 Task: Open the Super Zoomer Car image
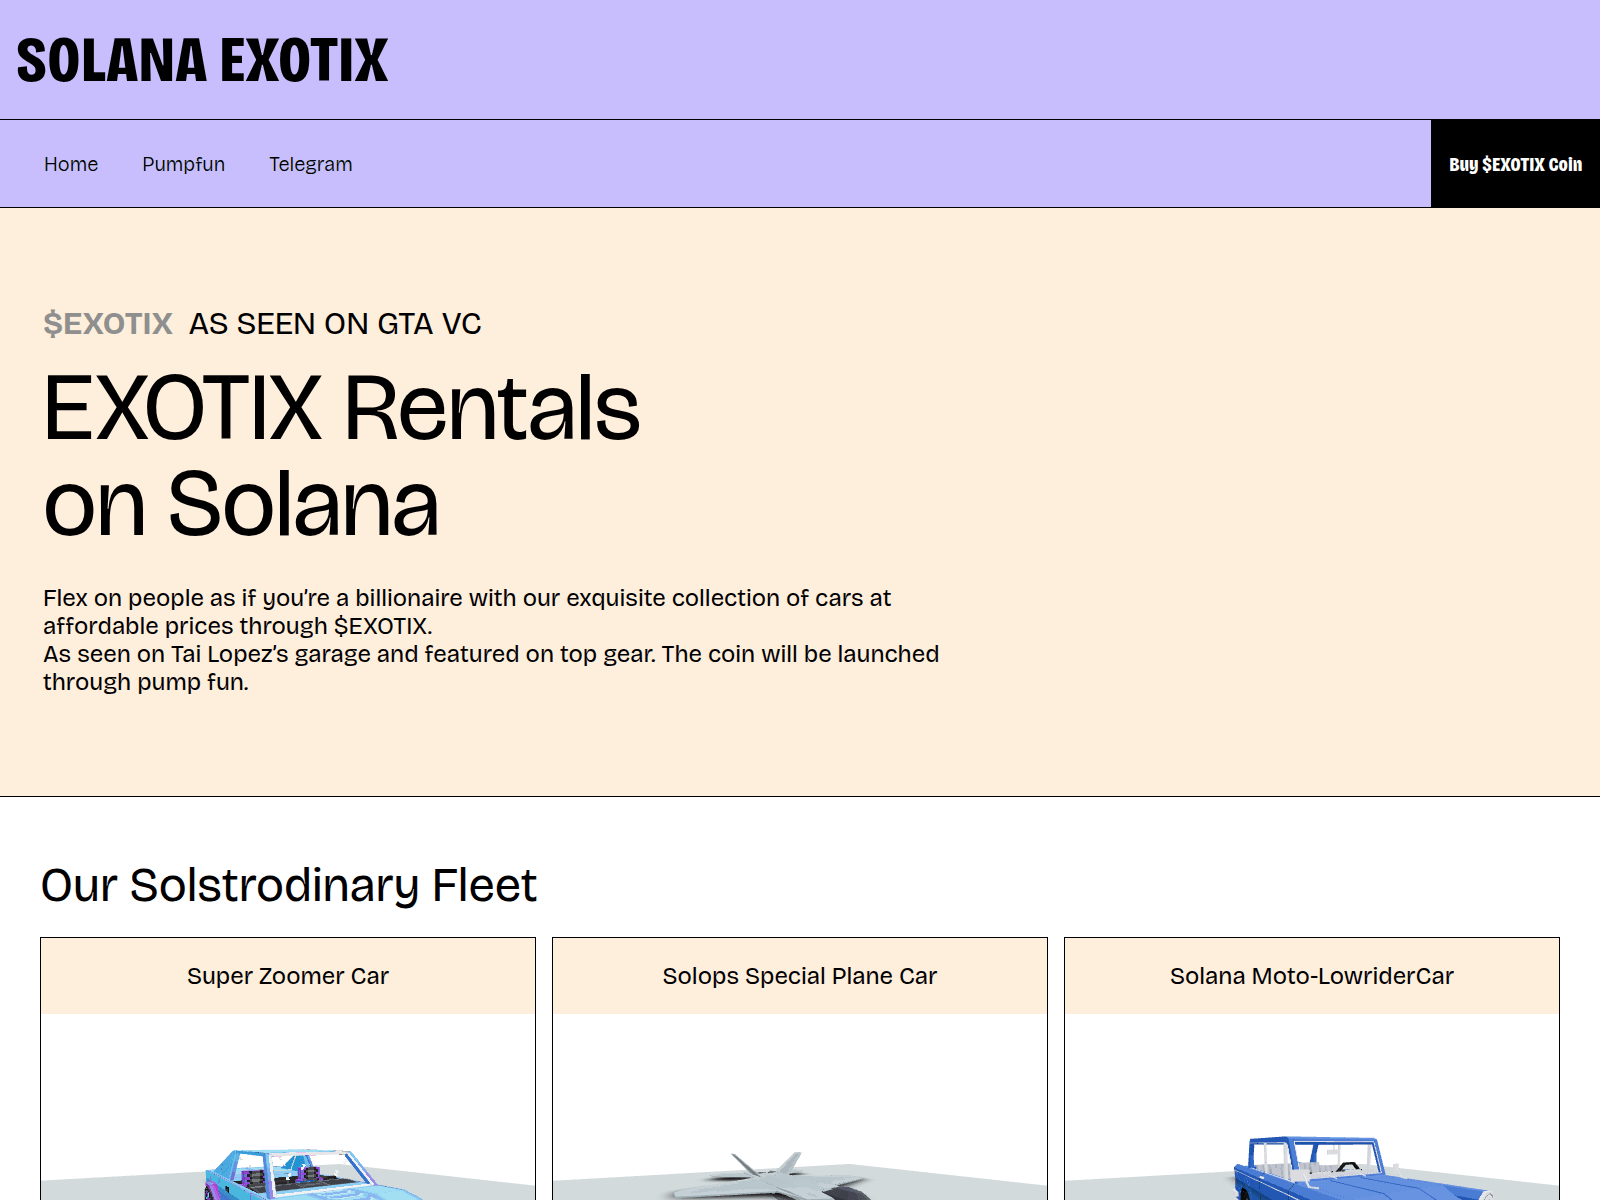pos(288,1107)
